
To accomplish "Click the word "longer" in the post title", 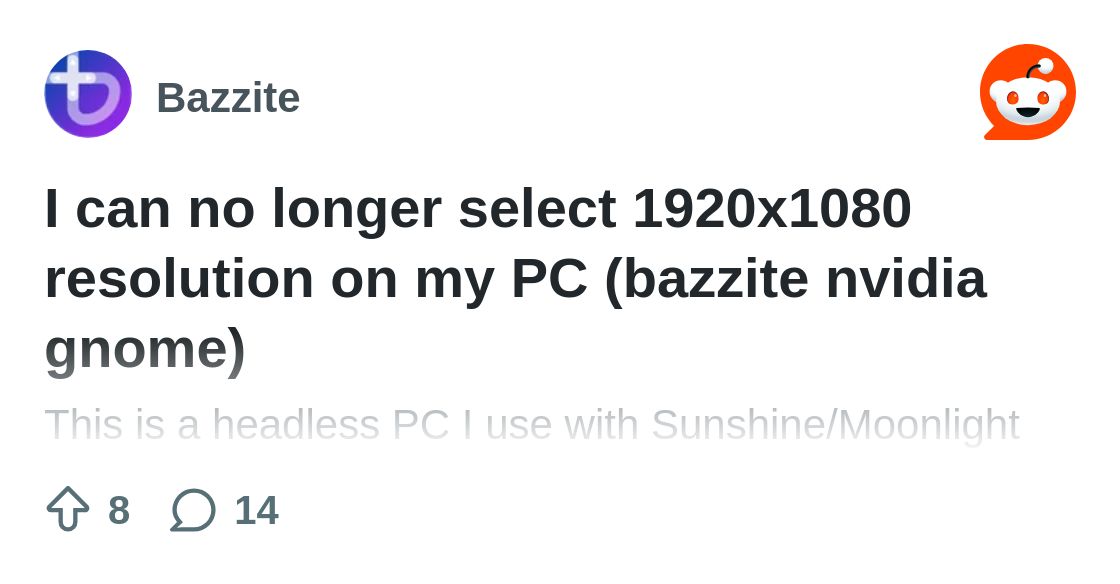I will pyautogui.click(x=365, y=209).
